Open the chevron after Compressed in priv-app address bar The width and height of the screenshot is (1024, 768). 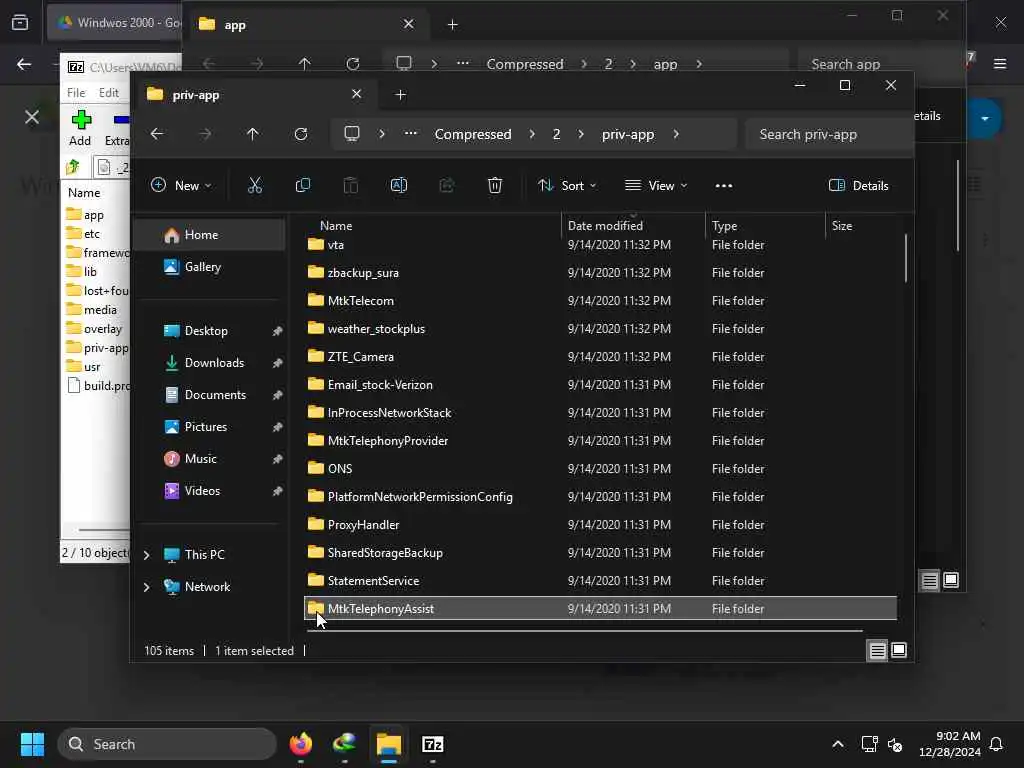532,134
